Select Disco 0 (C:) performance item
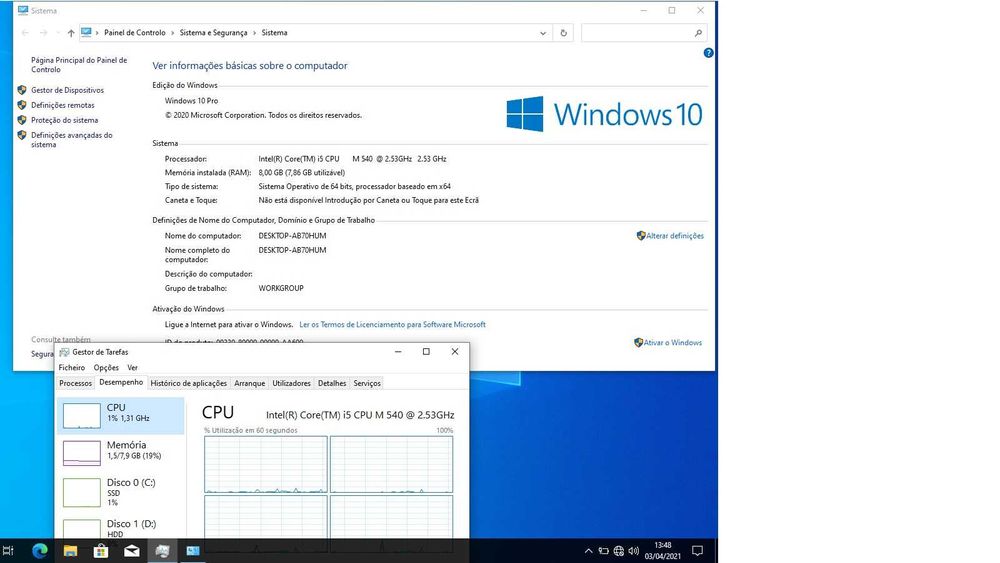This screenshot has height=563, width=1000. 121,492
